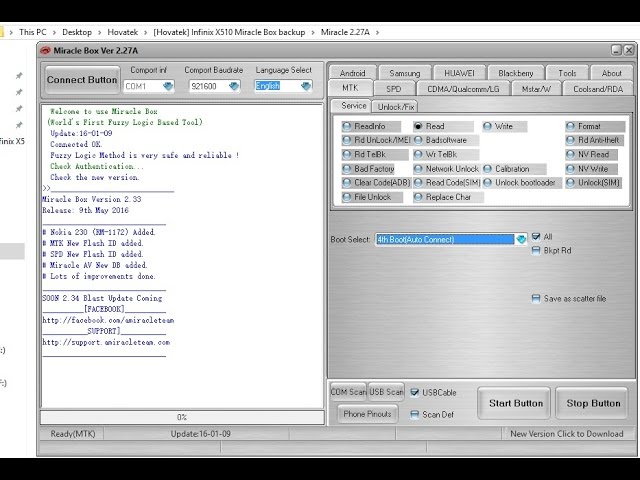Click the Update:16-01-09 status bar entry
This screenshot has width=640, height=480.
tap(200, 433)
